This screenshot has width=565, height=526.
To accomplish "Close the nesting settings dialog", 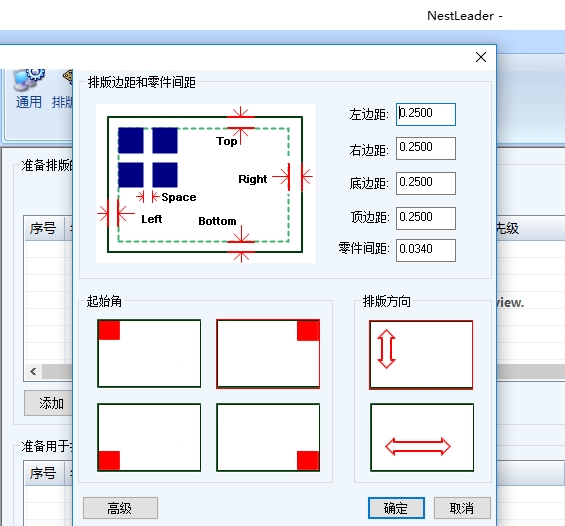I will pyautogui.click(x=481, y=57).
